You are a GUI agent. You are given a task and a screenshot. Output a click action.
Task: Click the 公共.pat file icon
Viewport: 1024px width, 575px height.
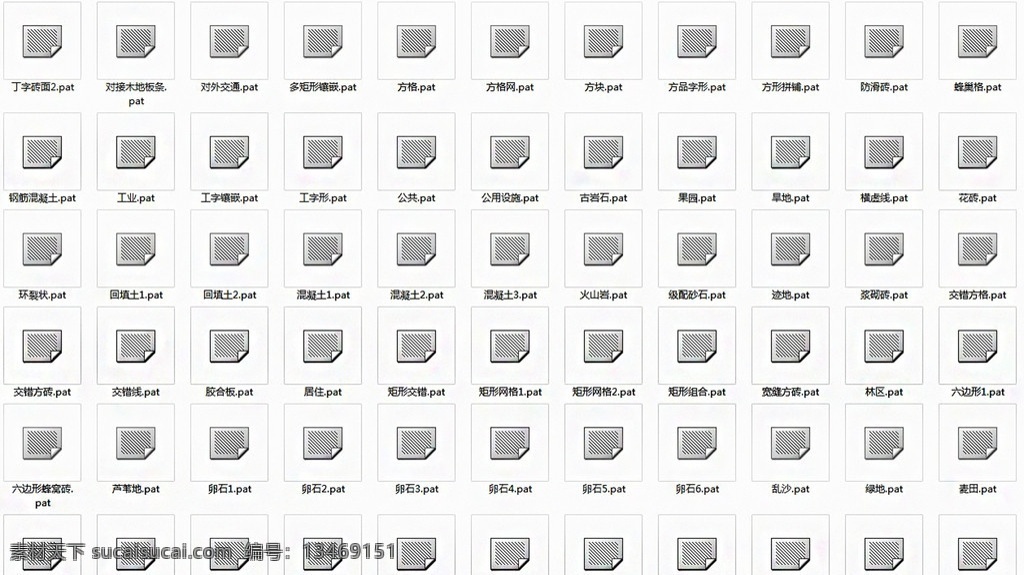(417, 152)
